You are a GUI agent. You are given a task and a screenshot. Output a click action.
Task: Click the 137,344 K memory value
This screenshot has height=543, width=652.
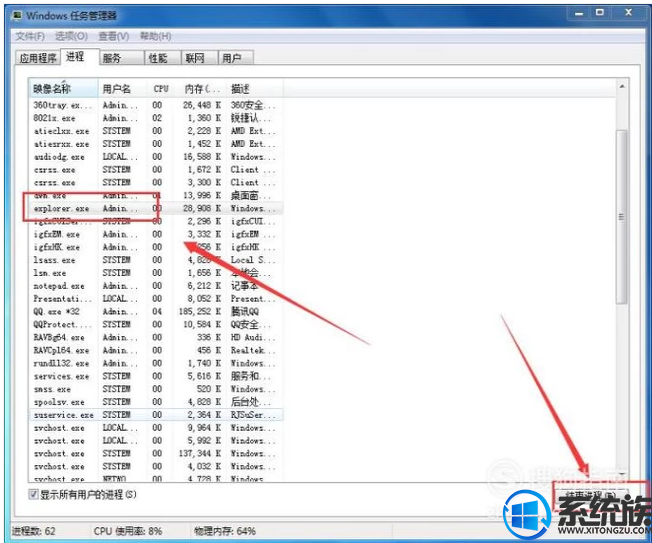coord(200,453)
